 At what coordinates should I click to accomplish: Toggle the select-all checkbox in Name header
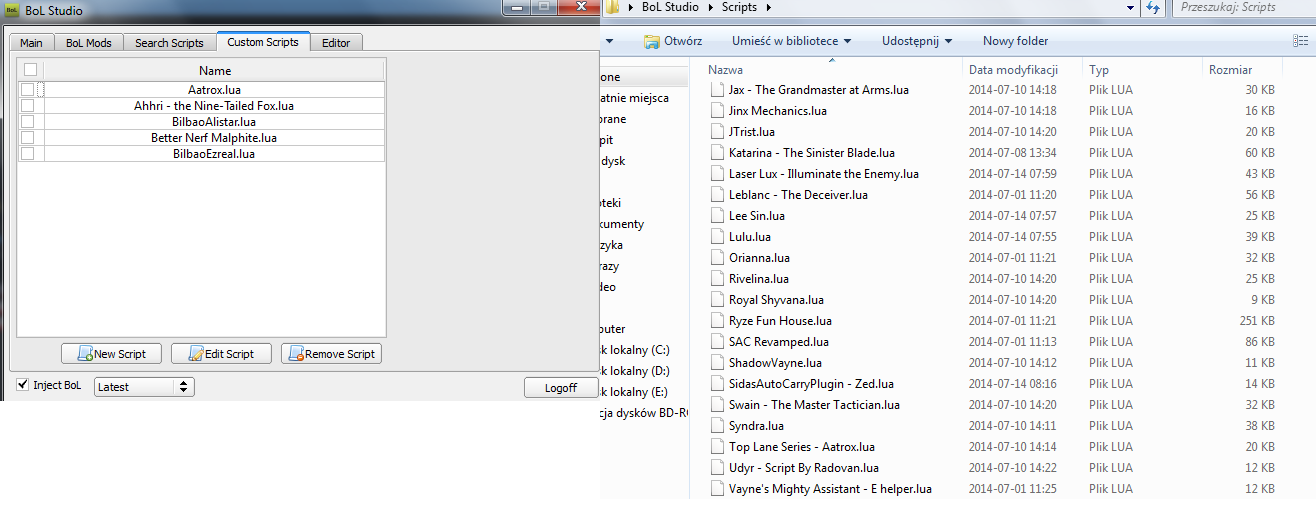(x=30, y=70)
